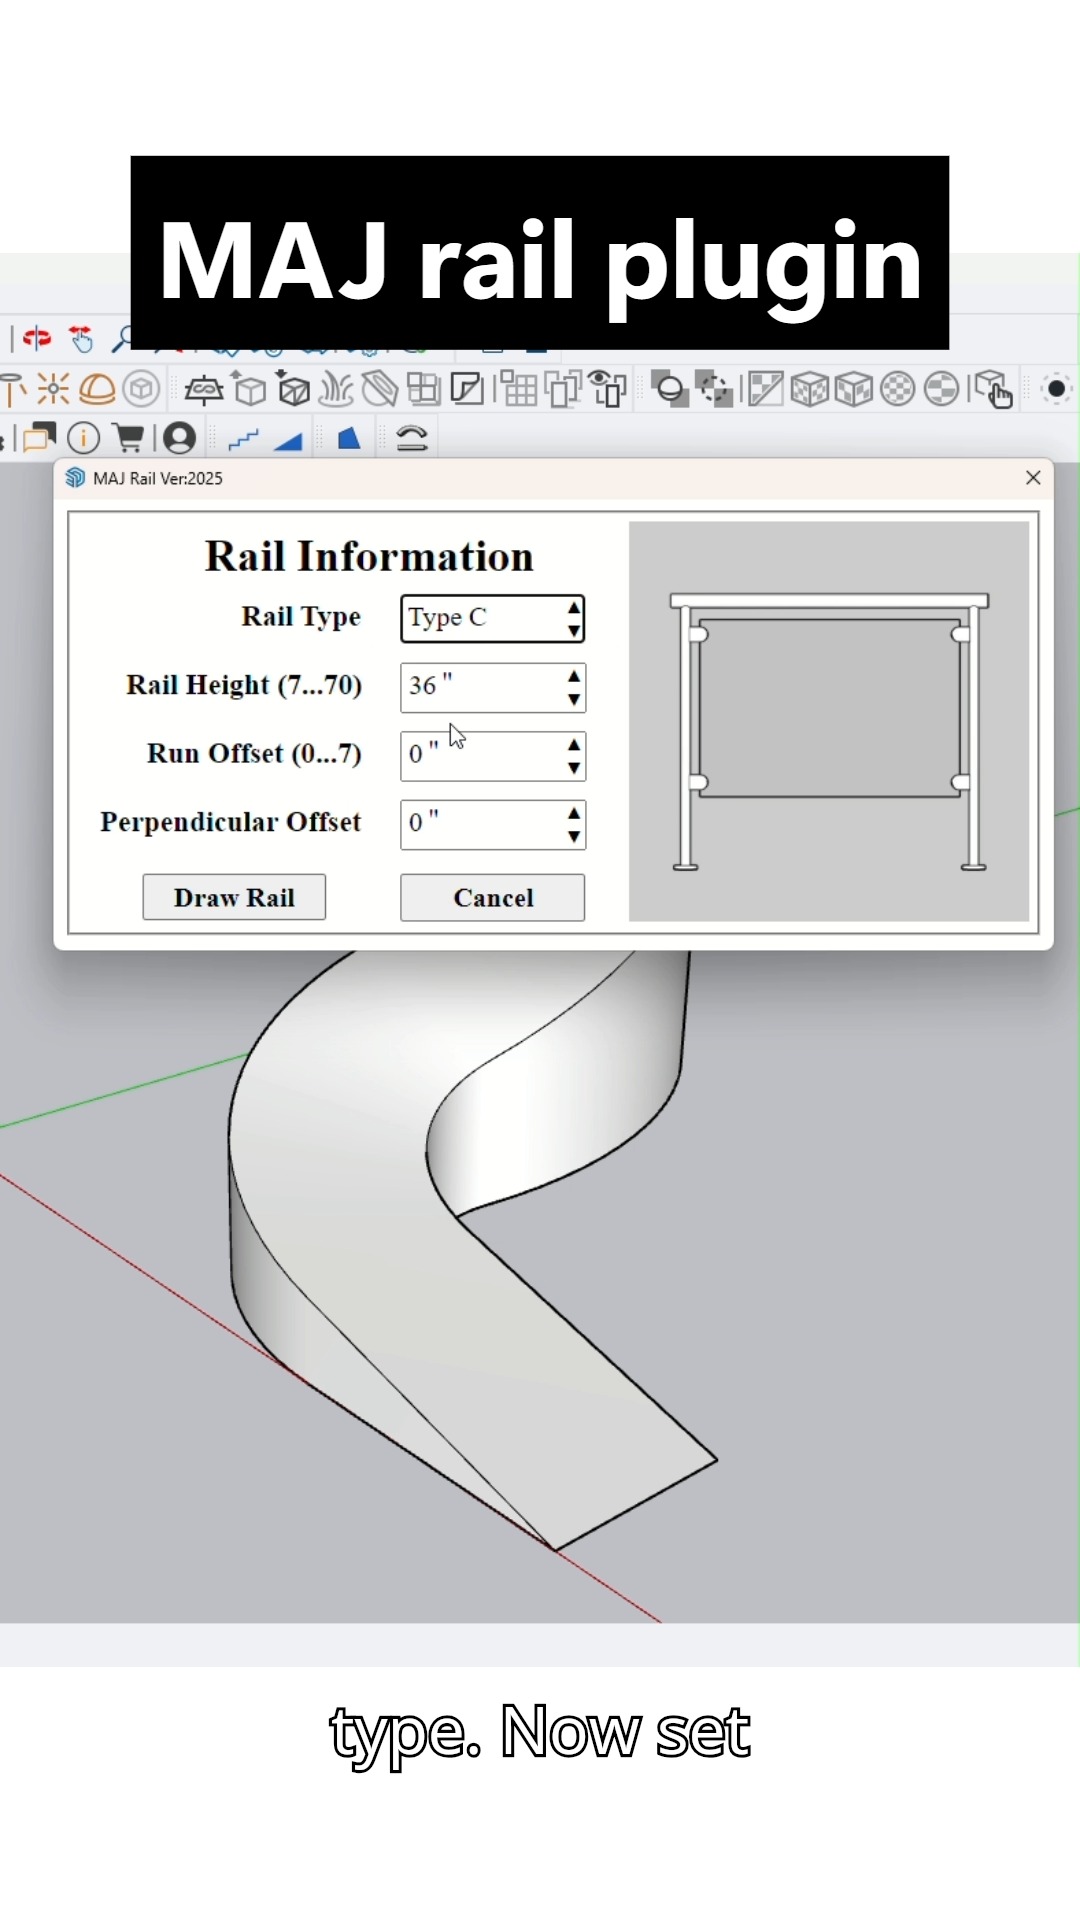Select the Sandbox Drape tool
Image resolution: width=1080 pixels, height=1920 pixels.
[336, 389]
